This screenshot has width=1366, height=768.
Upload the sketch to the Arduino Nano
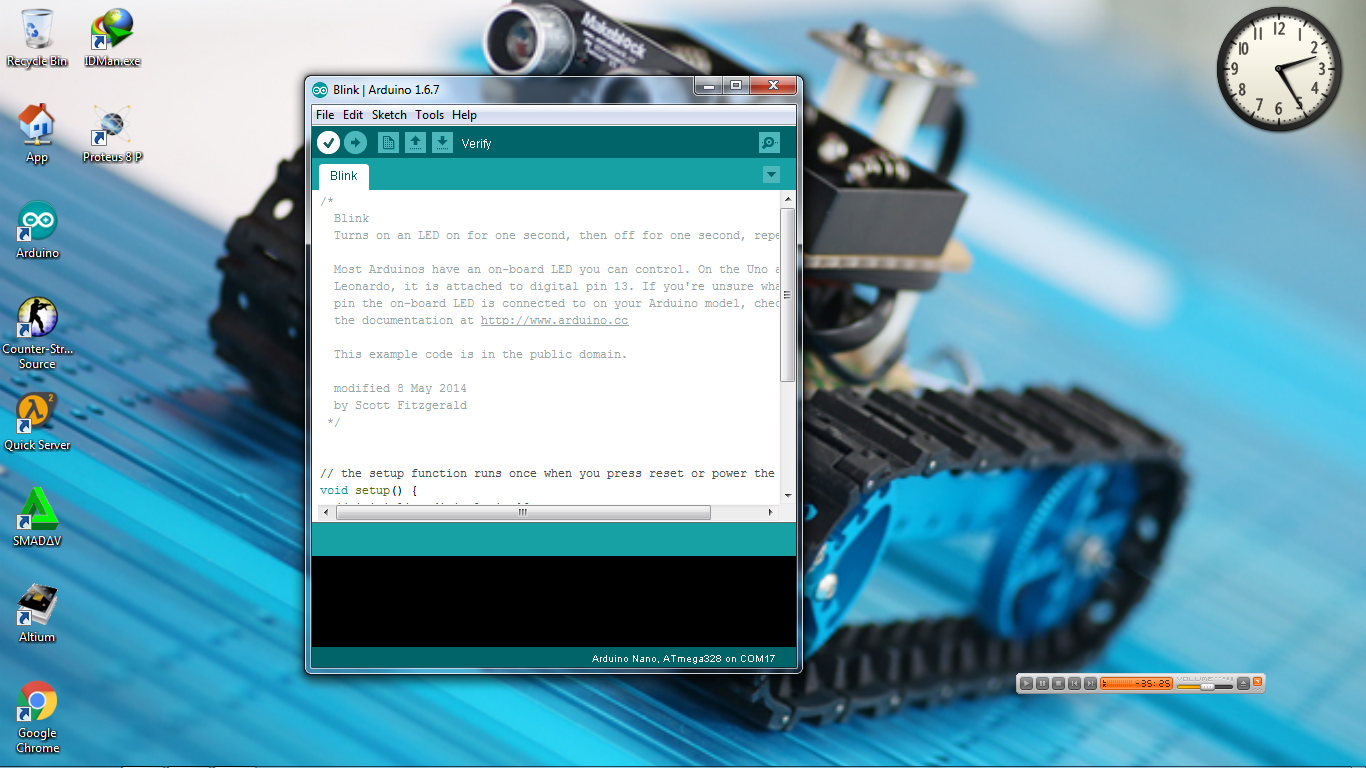pos(356,142)
